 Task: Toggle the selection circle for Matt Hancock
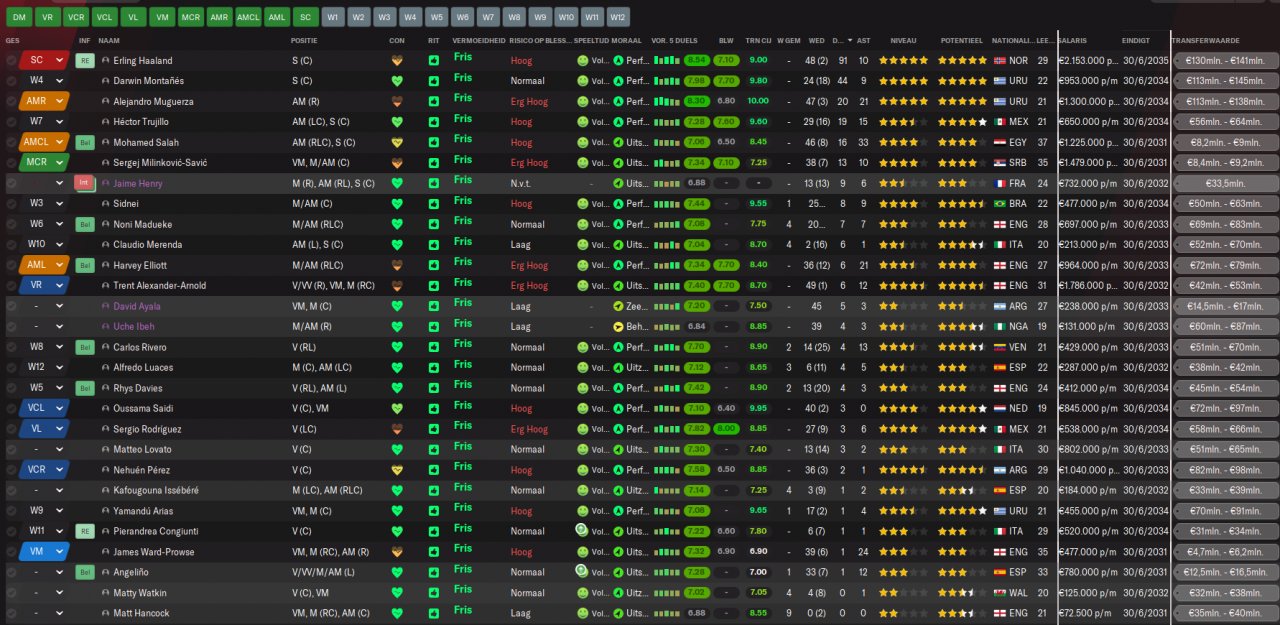[x=11, y=613]
